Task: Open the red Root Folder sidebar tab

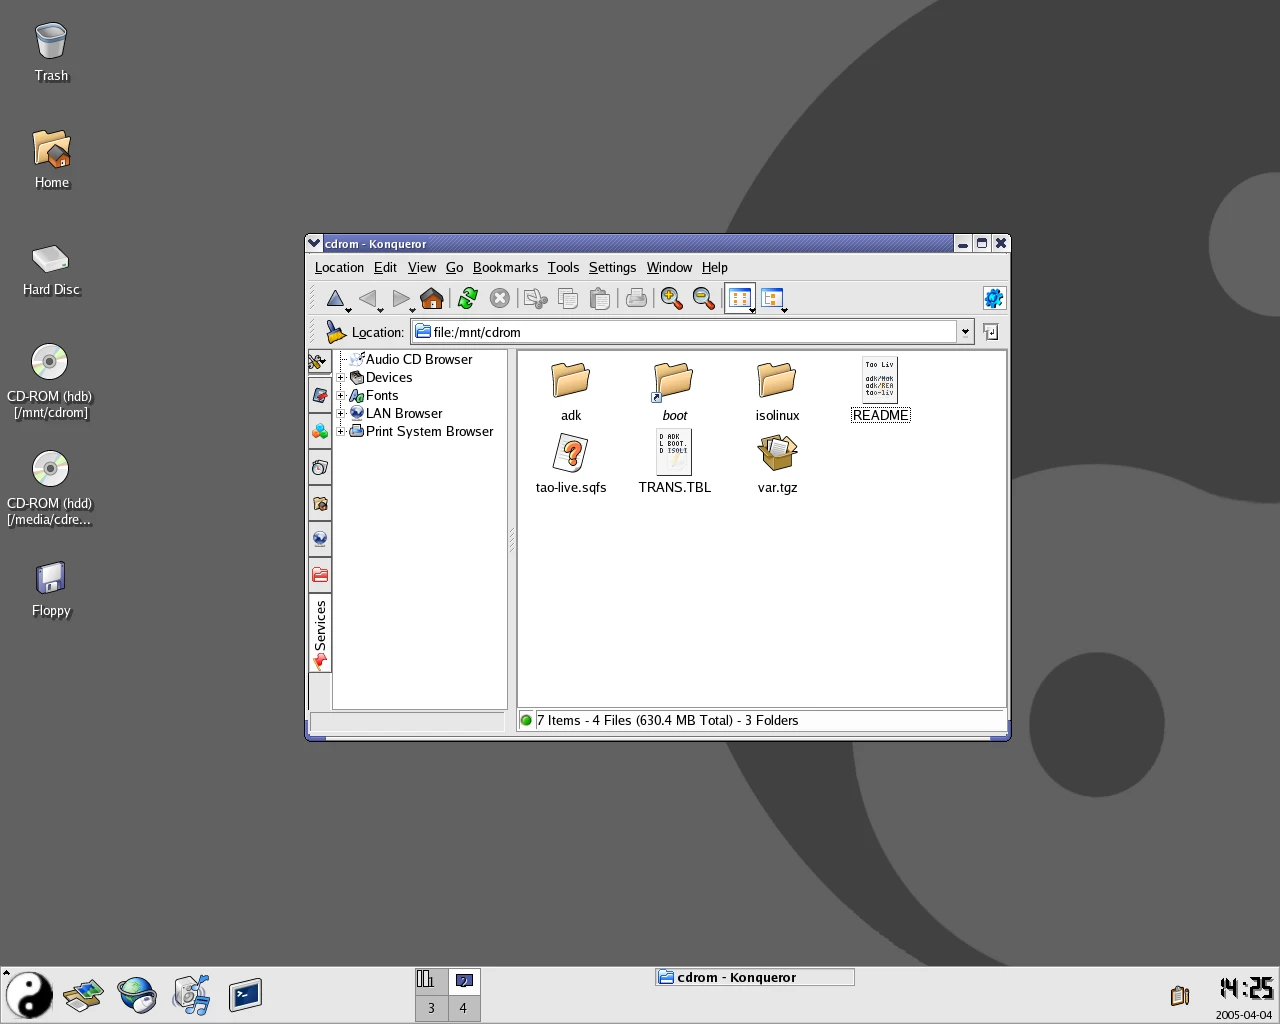Action: (319, 575)
